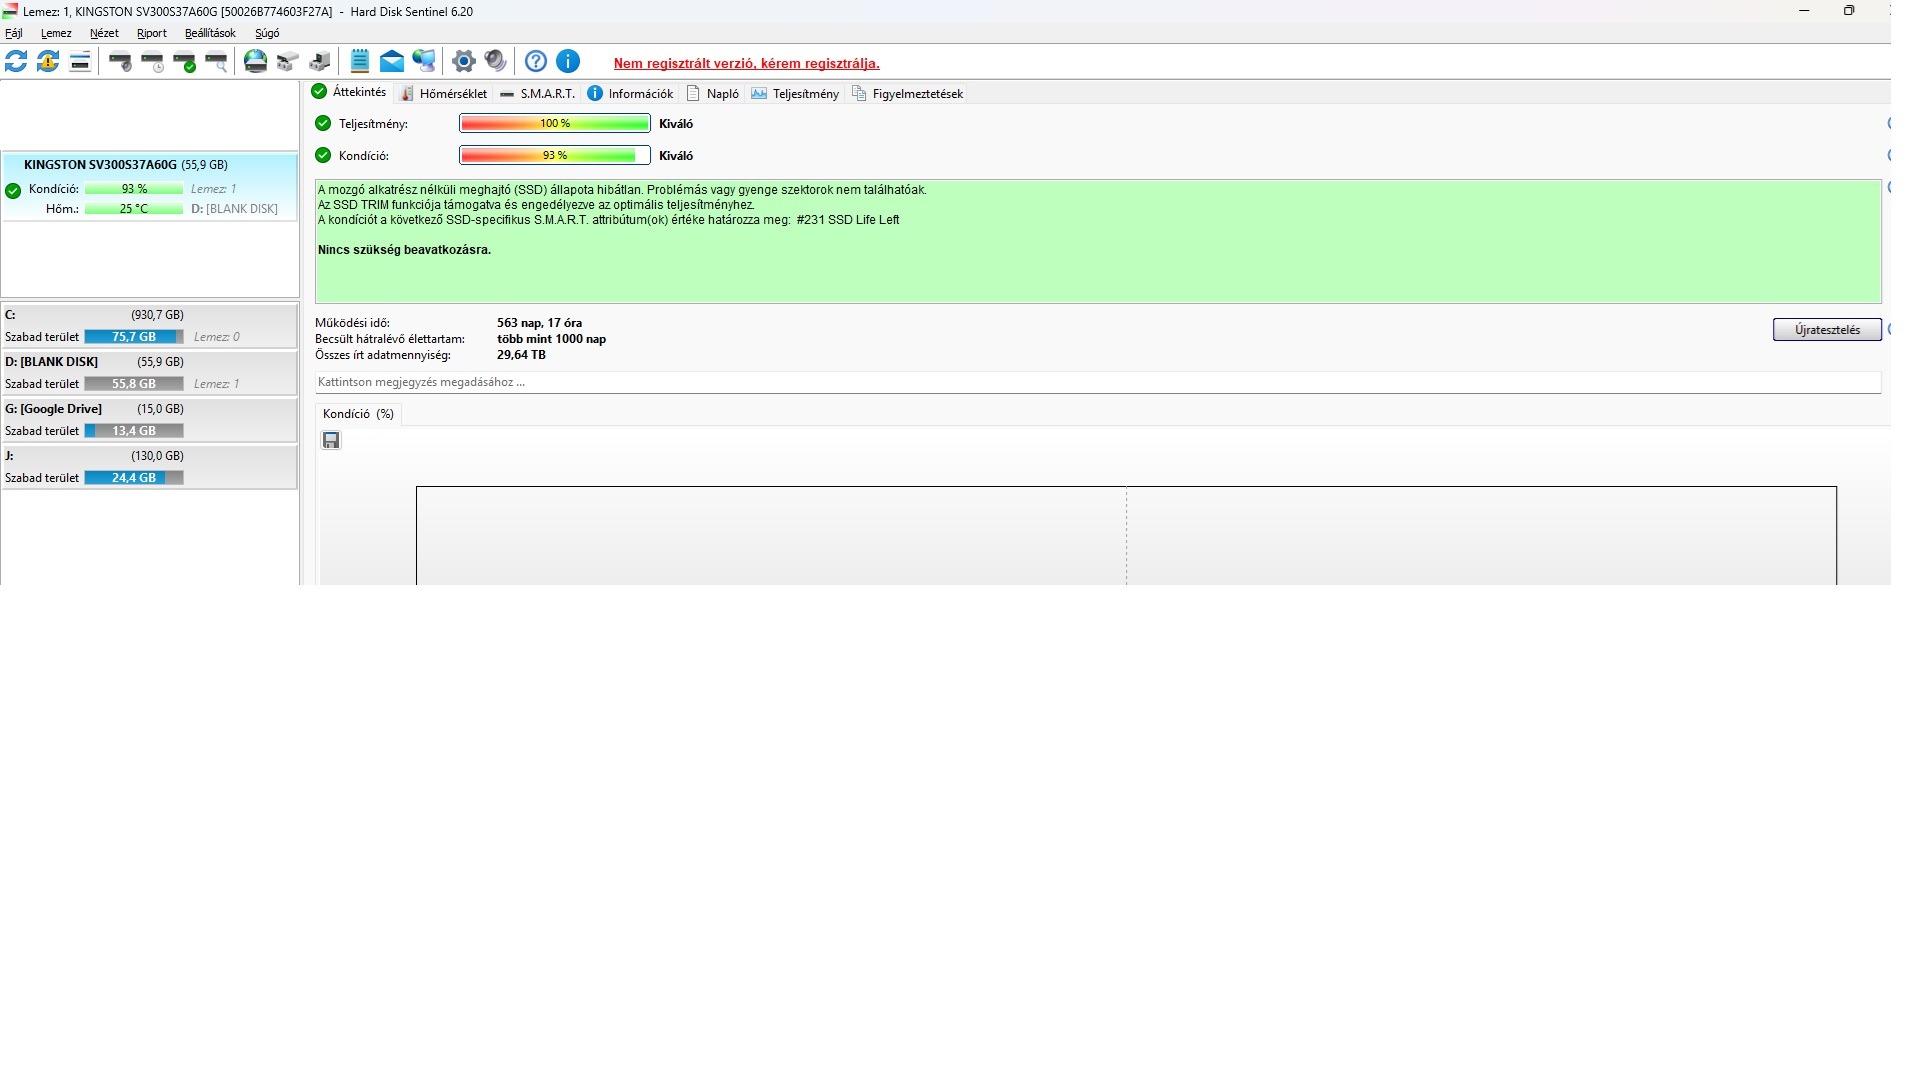This screenshot has height=1075, width=1910.
Task: Click the green check beside the Kondíció 93 % bar
Action: 322,156
